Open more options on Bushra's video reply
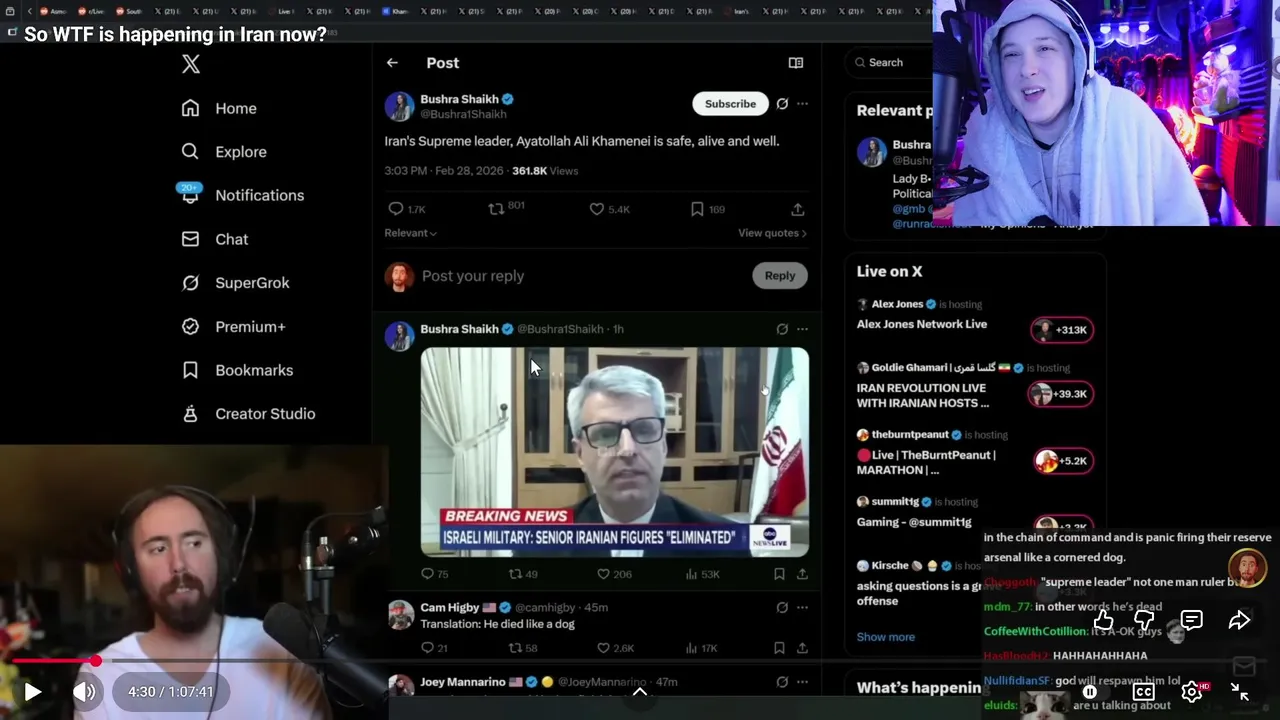The image size is (1280, 720). click(802, 329)
